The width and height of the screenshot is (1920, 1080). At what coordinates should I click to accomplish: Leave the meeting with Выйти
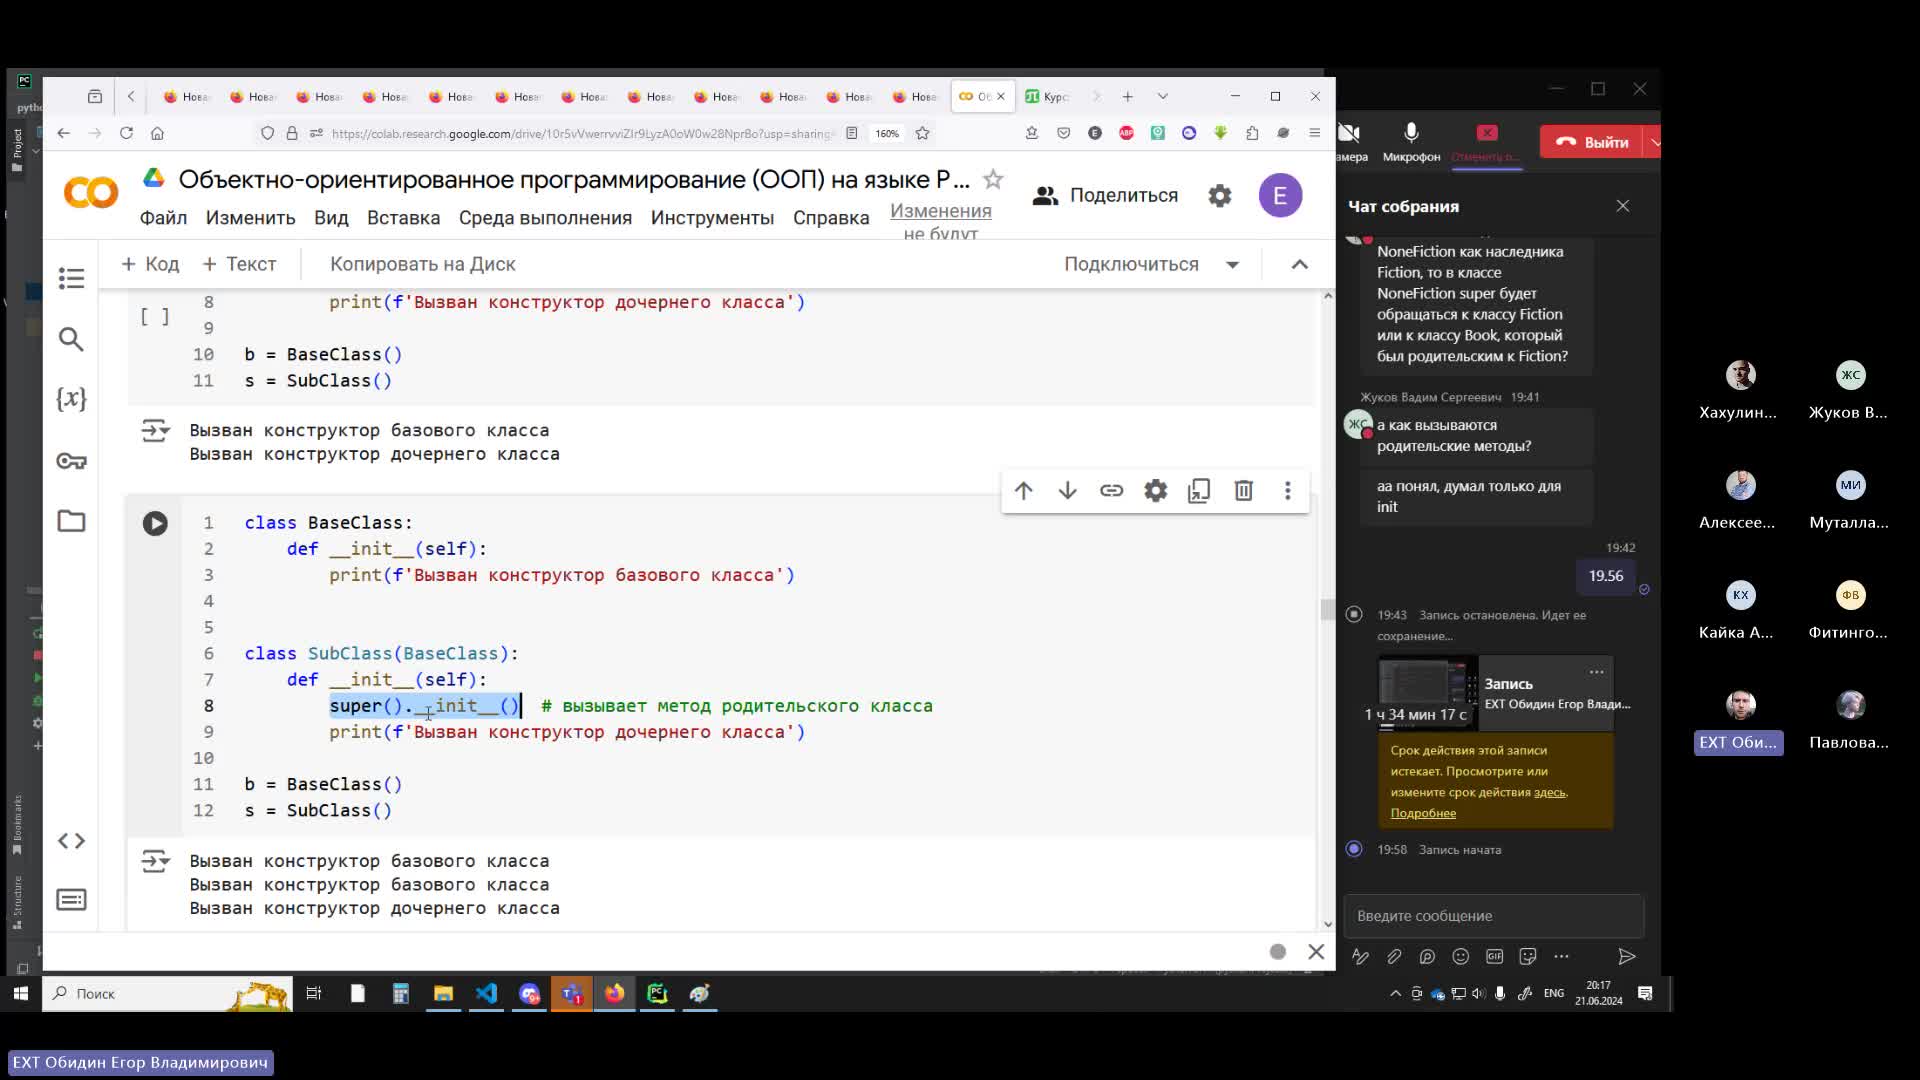1593,142
